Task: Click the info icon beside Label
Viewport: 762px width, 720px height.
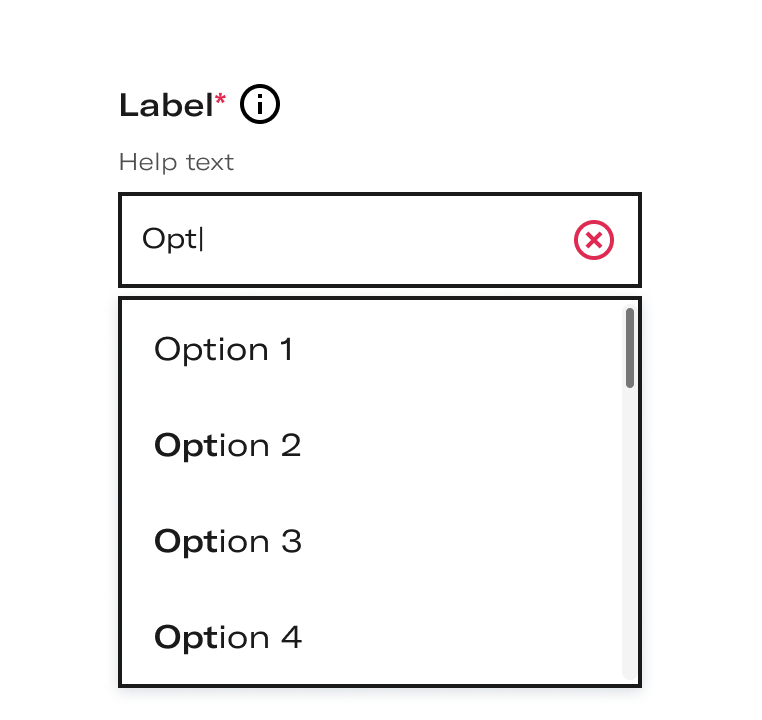Action: click(260, 104)
